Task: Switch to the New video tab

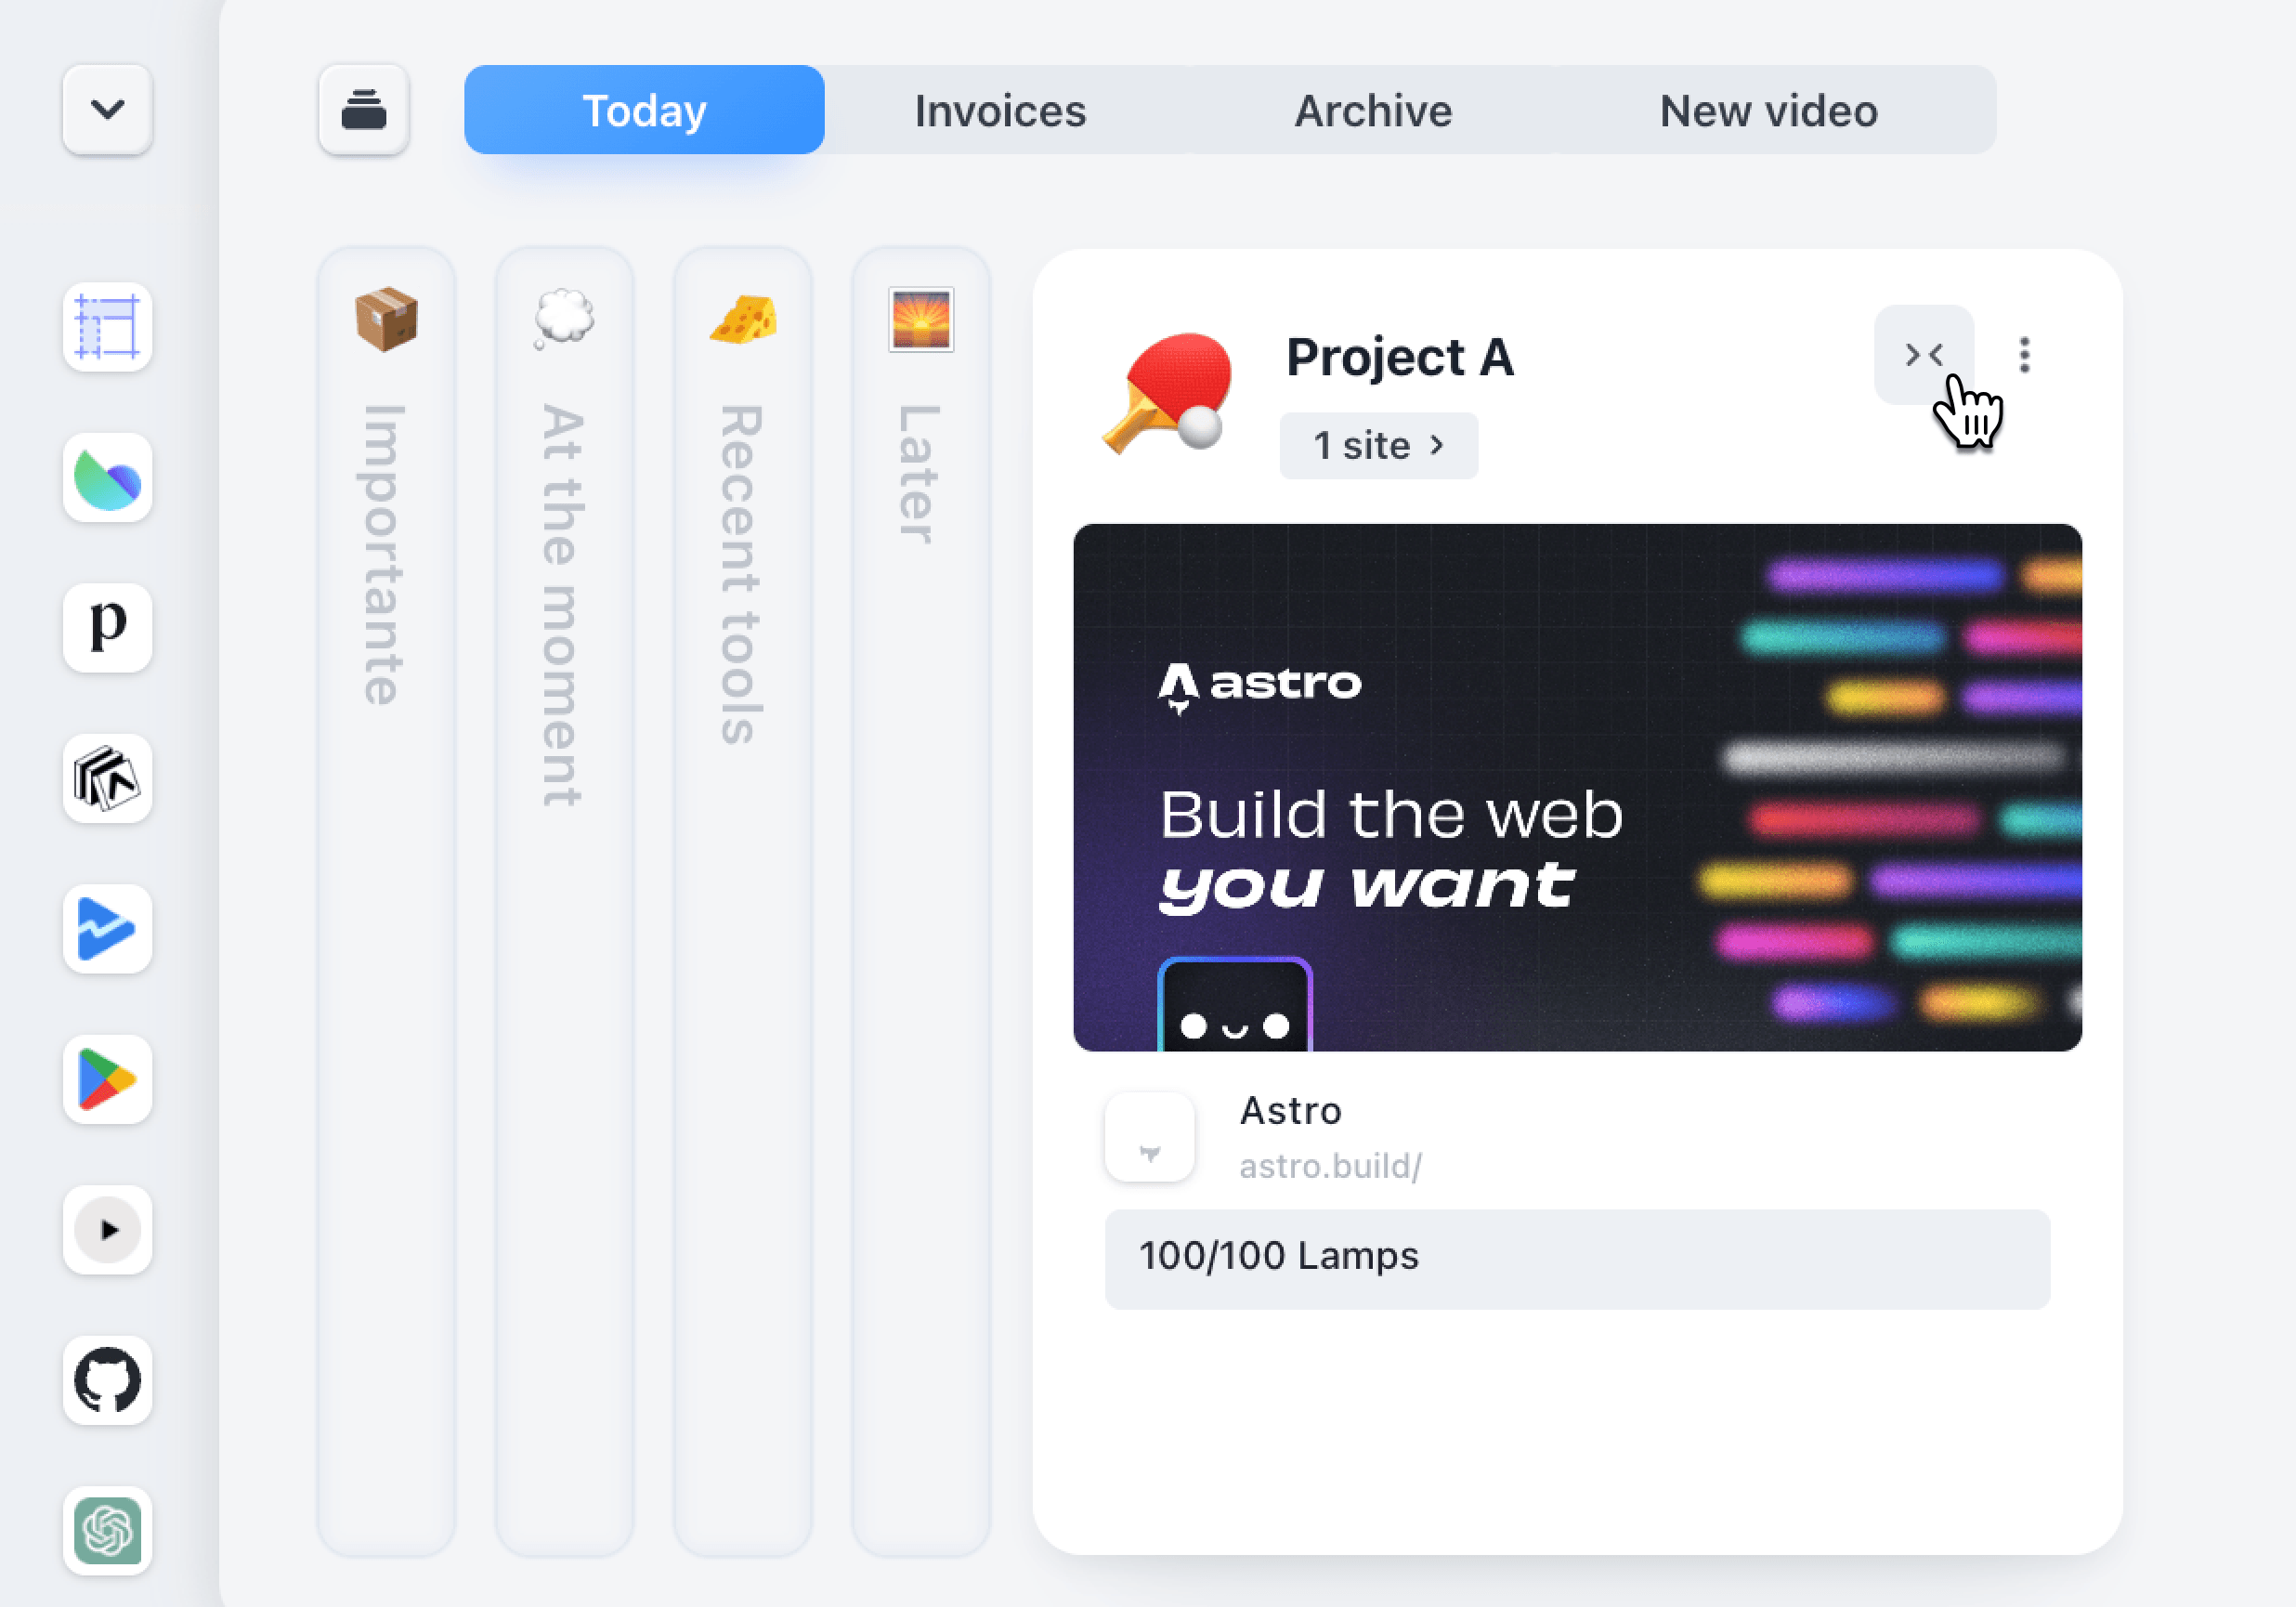Action: 1768,109
